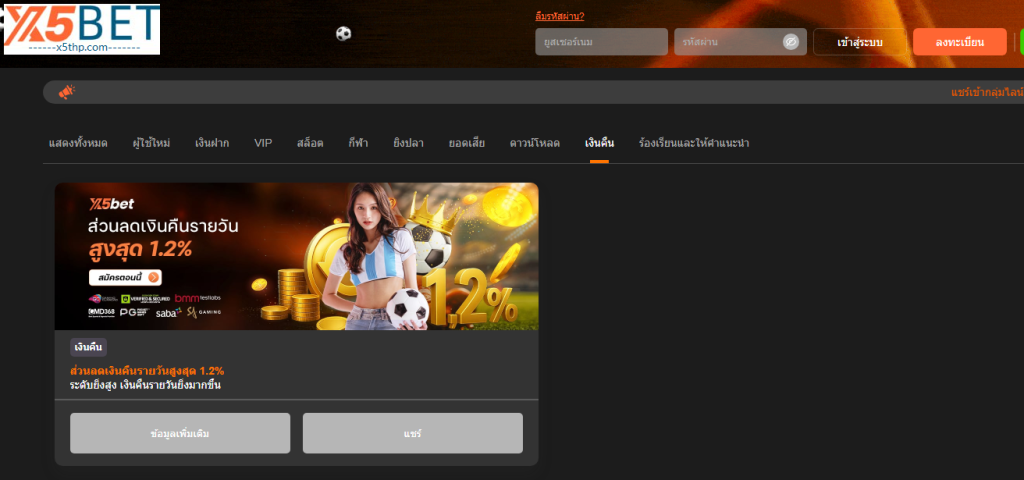Open the แสดงทั้งหมด tab
The image size is (1024, 480).
[x=78, y=143]
